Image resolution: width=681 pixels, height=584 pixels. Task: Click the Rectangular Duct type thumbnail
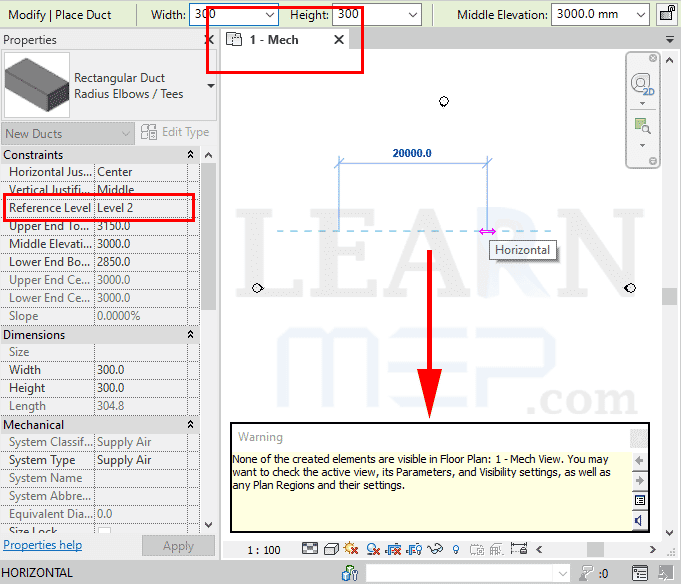pos(37,85)
